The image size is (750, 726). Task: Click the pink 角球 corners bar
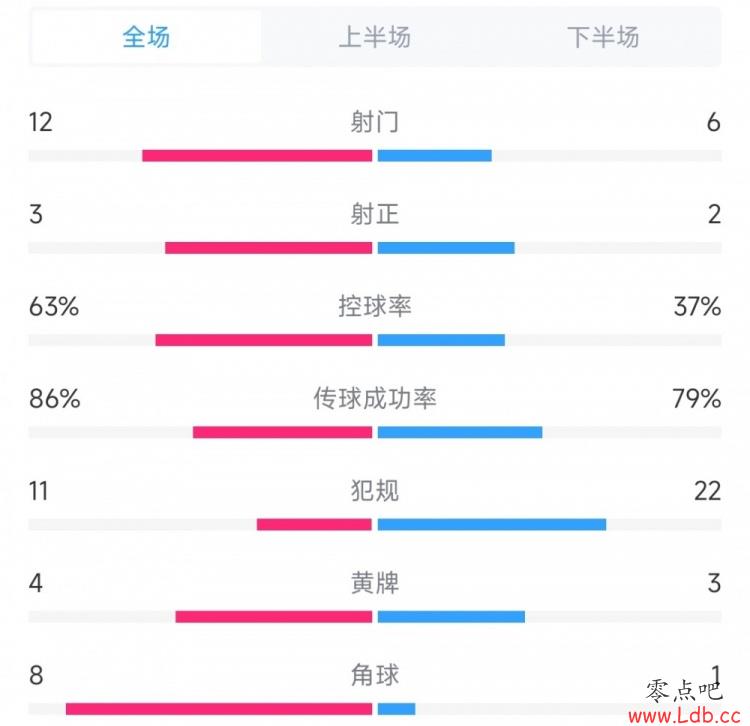click(219, 709)
